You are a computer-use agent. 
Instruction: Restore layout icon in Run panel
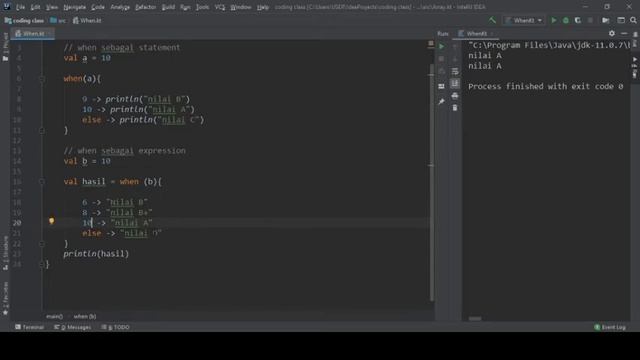[441, 86]
